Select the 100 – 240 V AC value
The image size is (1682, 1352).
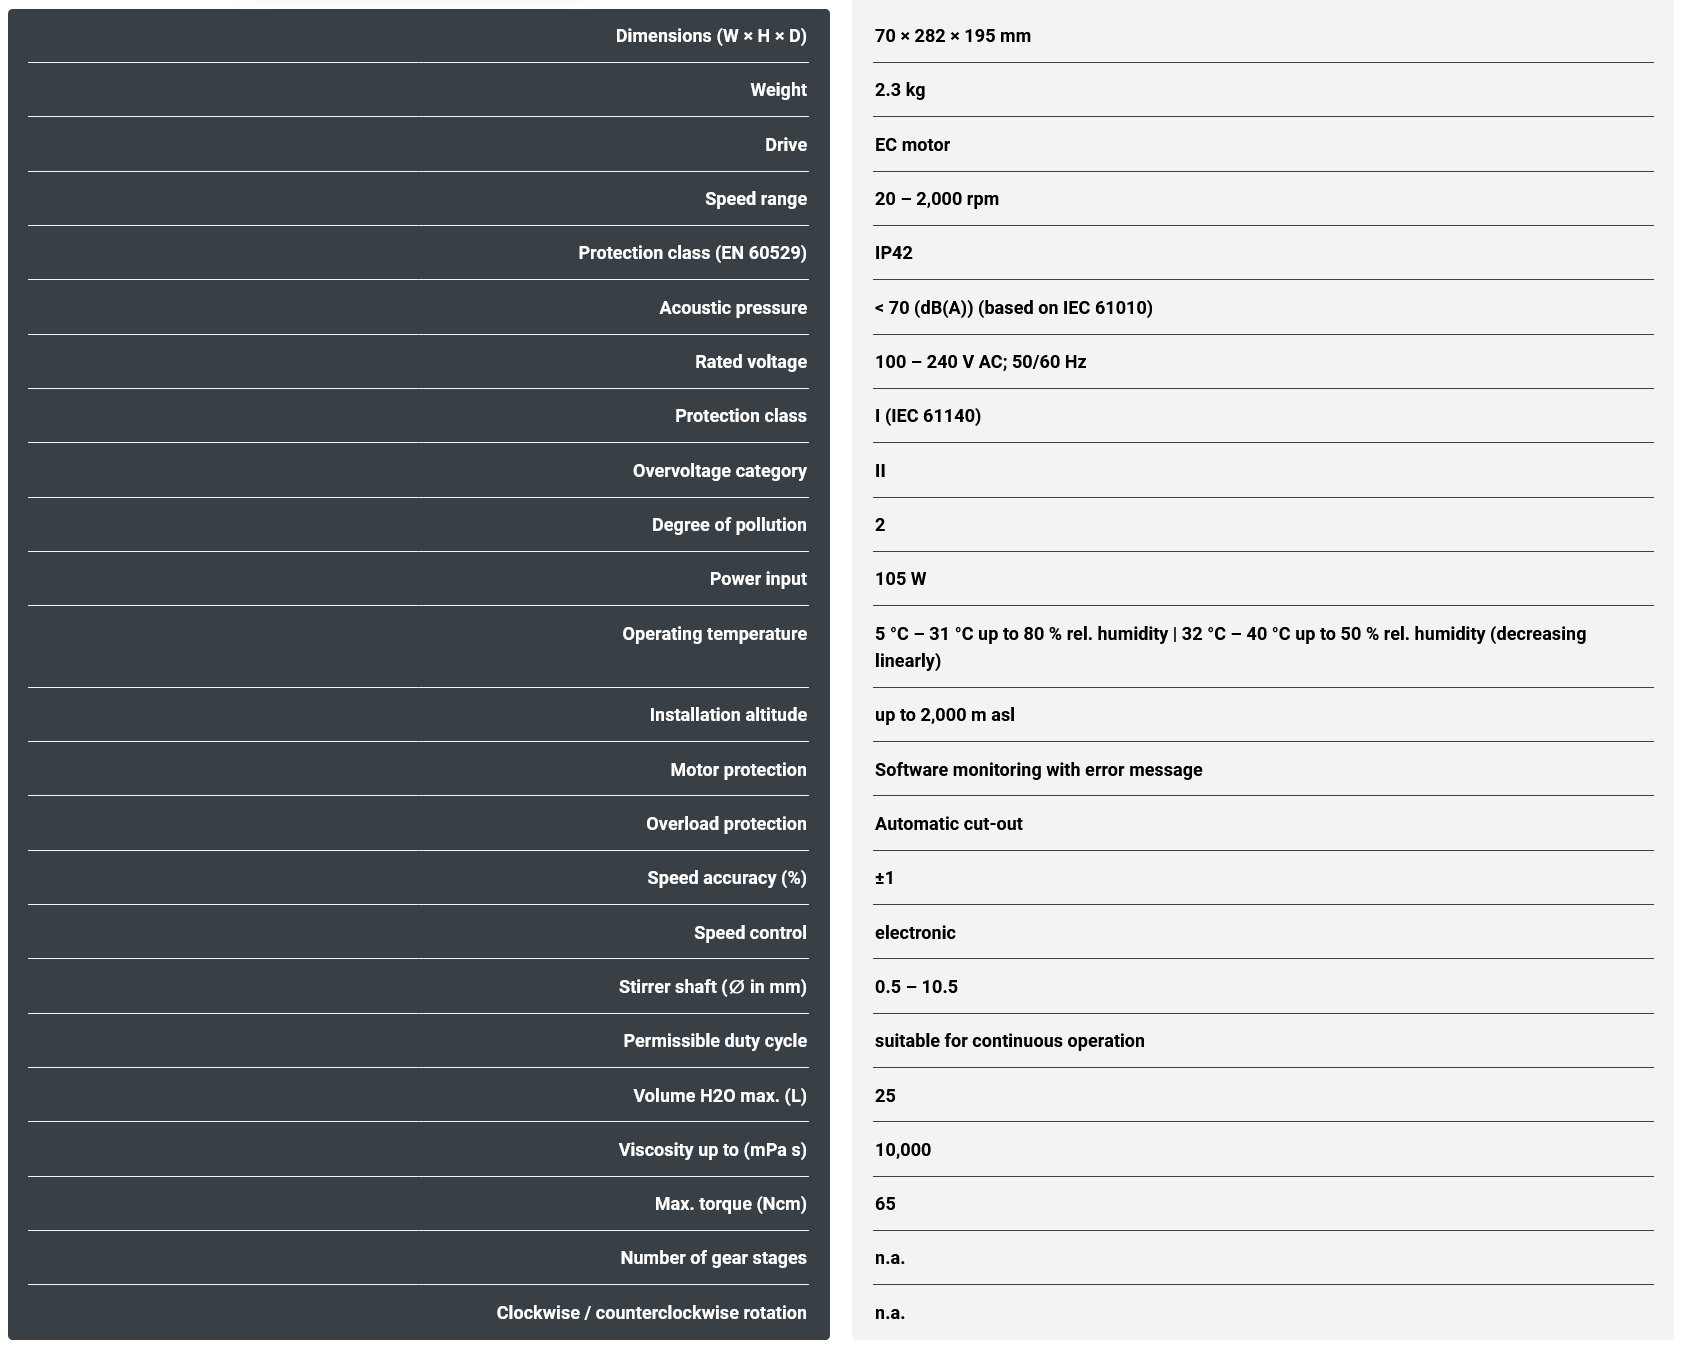[x=980, y=362]
